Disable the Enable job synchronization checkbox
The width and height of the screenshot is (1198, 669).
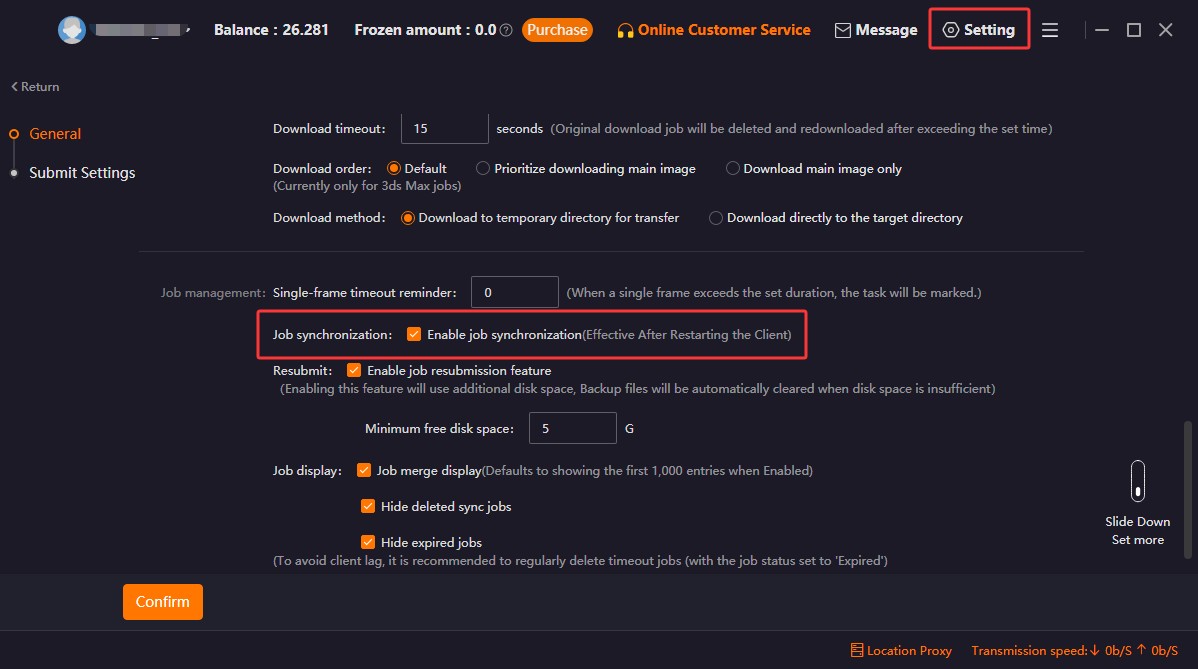pos(414,335)
